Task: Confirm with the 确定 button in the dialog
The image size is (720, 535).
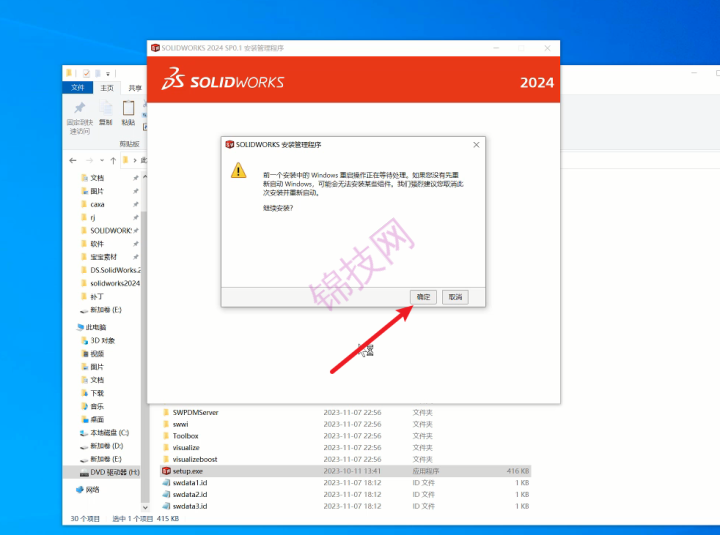Action: point(423,297)
